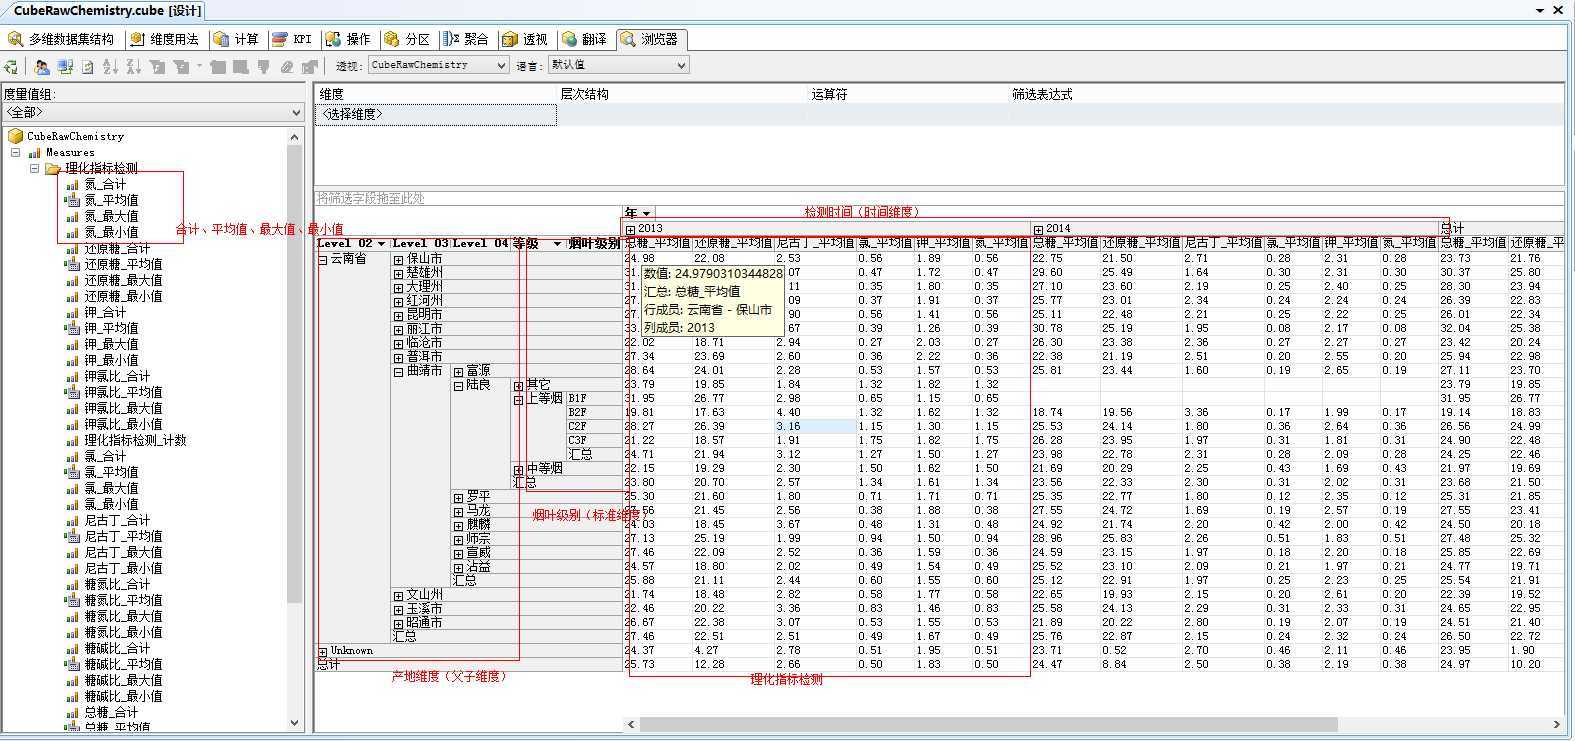Click the <选择维度> filter cell
Screen dimensions: 1575x741
[436, 114]
